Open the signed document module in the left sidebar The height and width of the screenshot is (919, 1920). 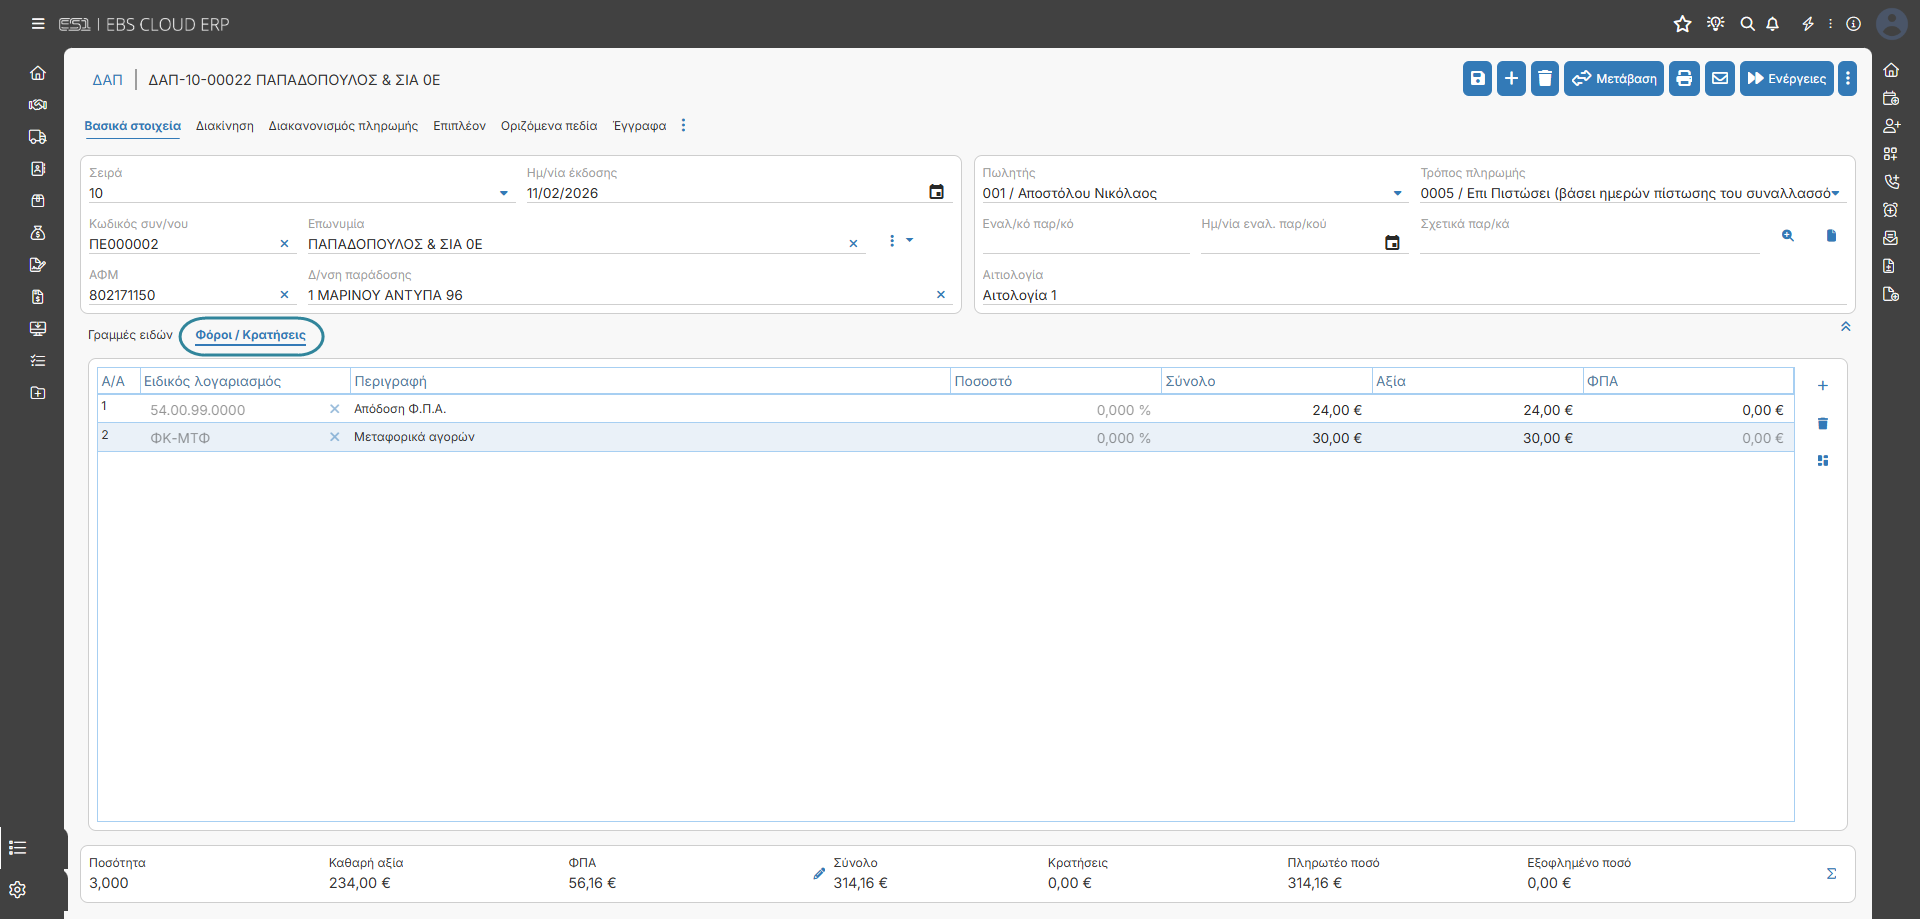click(x=38, y=265)
